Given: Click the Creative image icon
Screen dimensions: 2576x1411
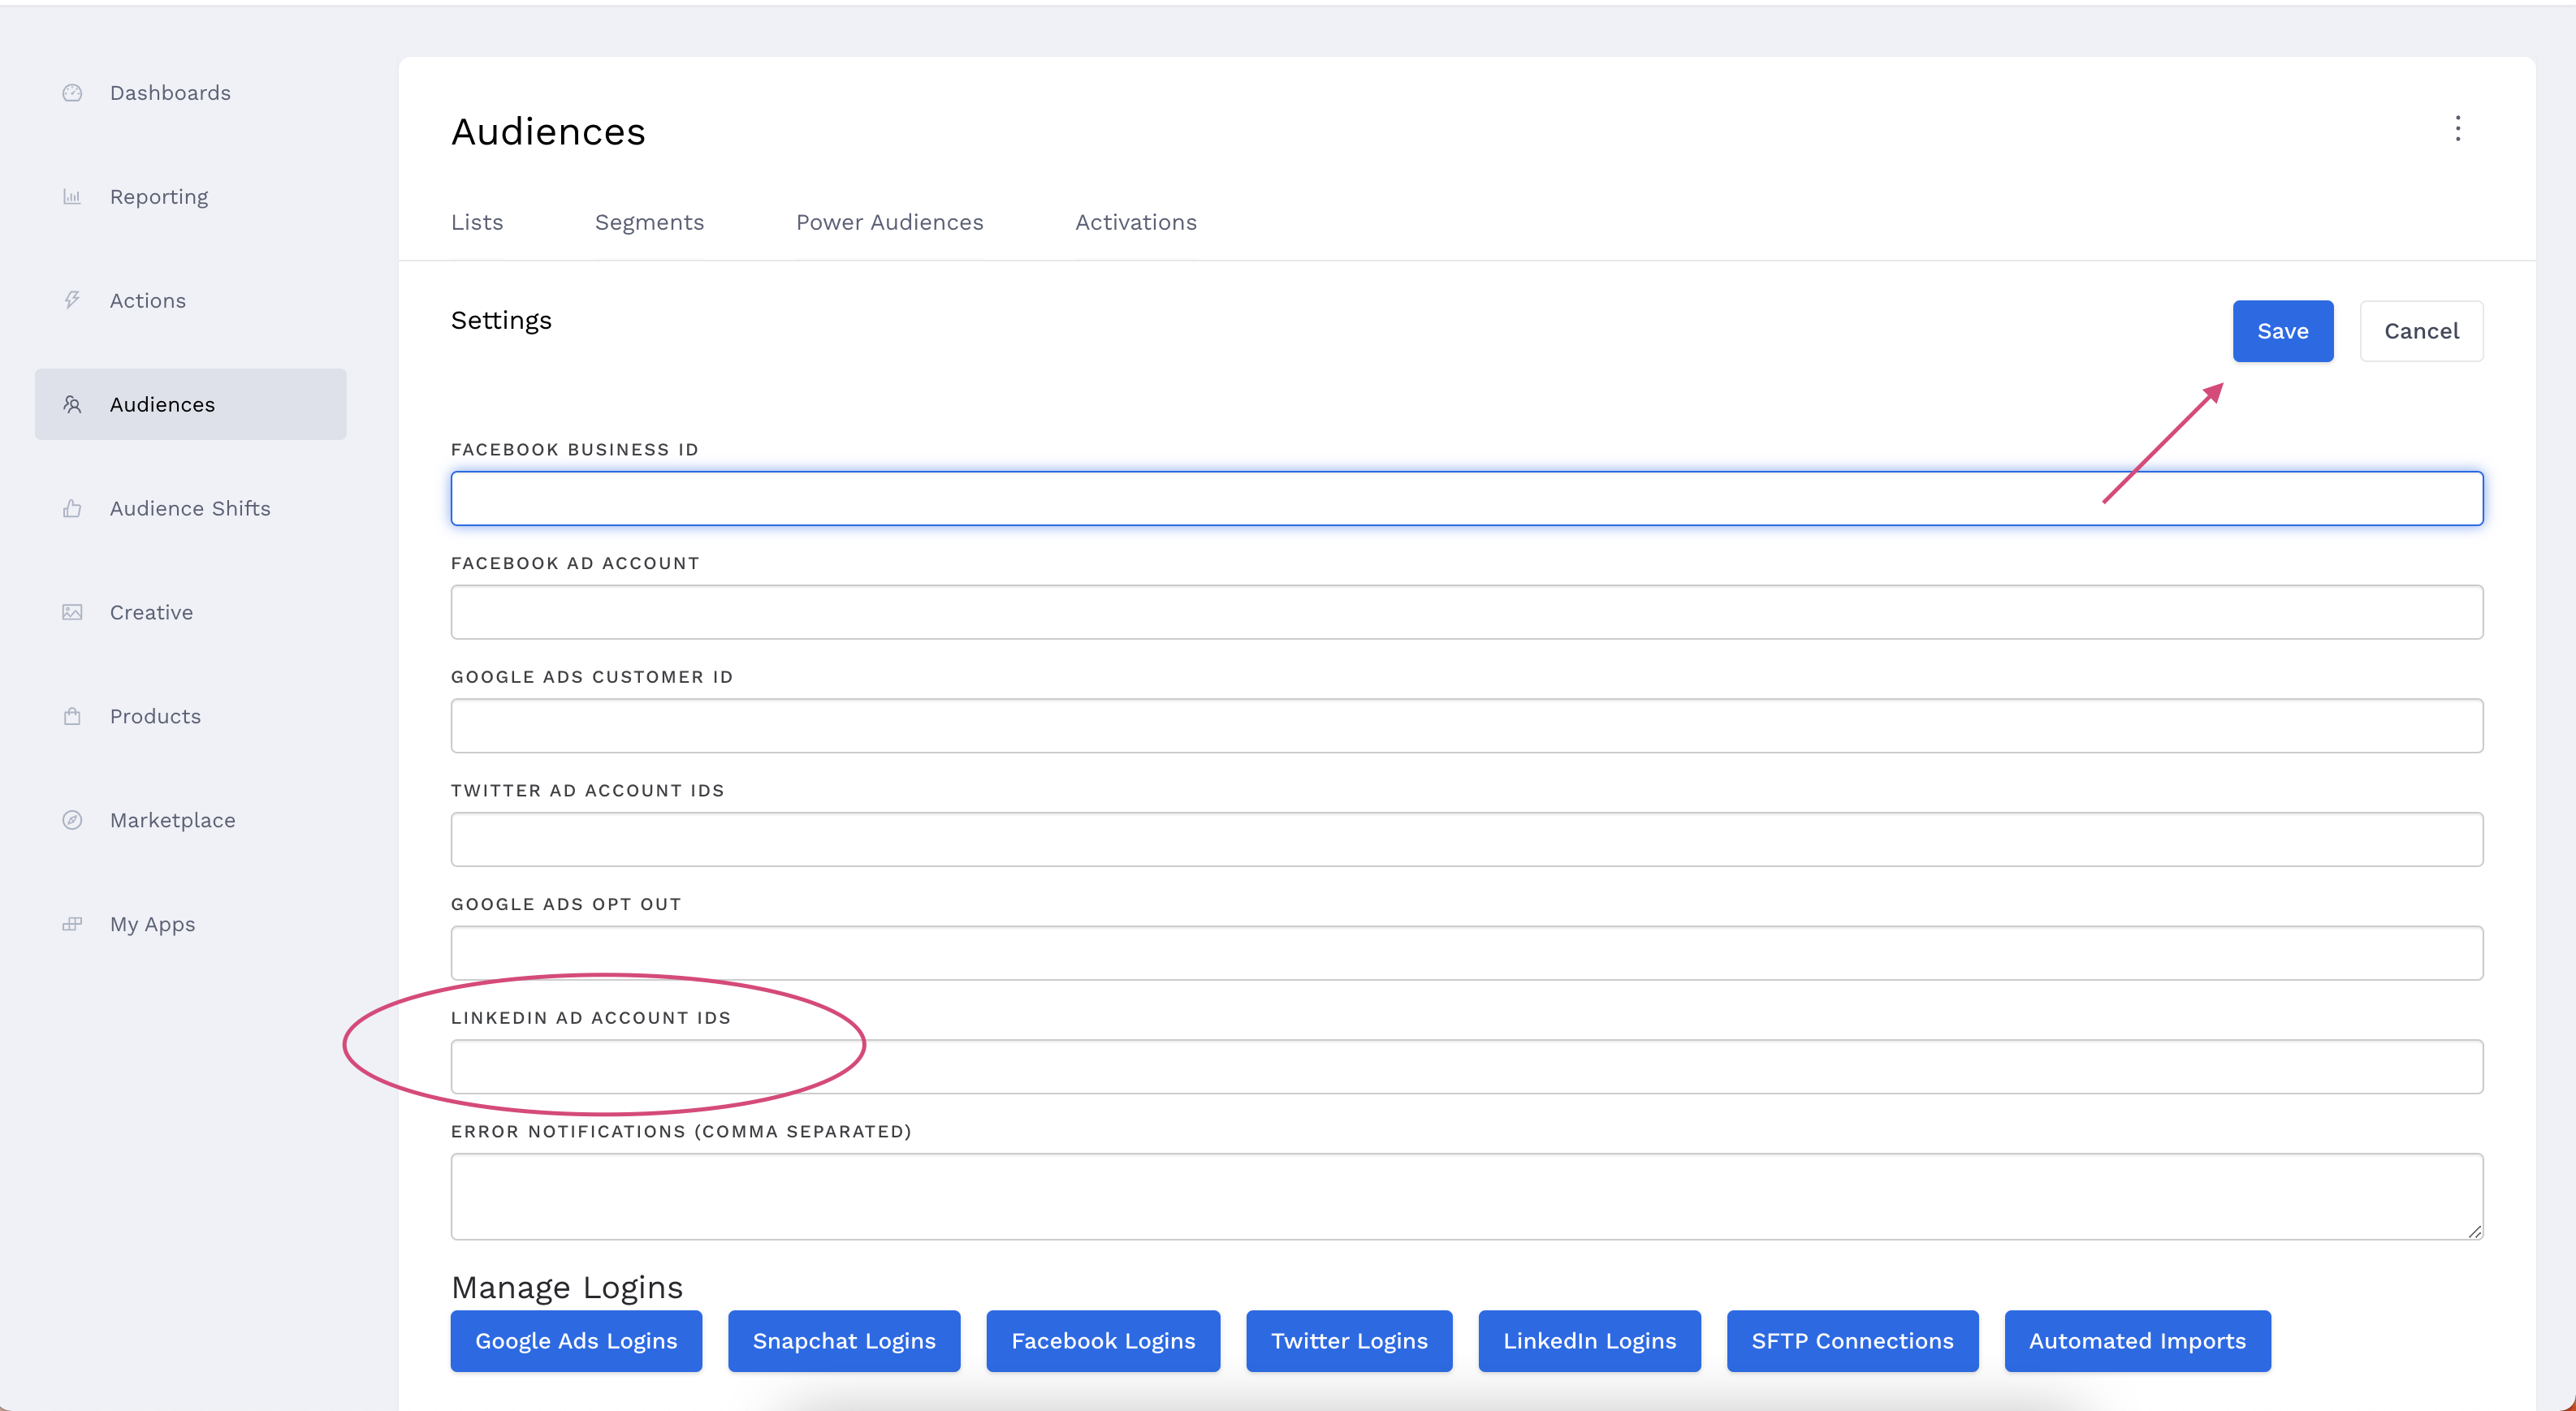Looking at the screenshot, I should pyautogui.click(x=72, y=612).
